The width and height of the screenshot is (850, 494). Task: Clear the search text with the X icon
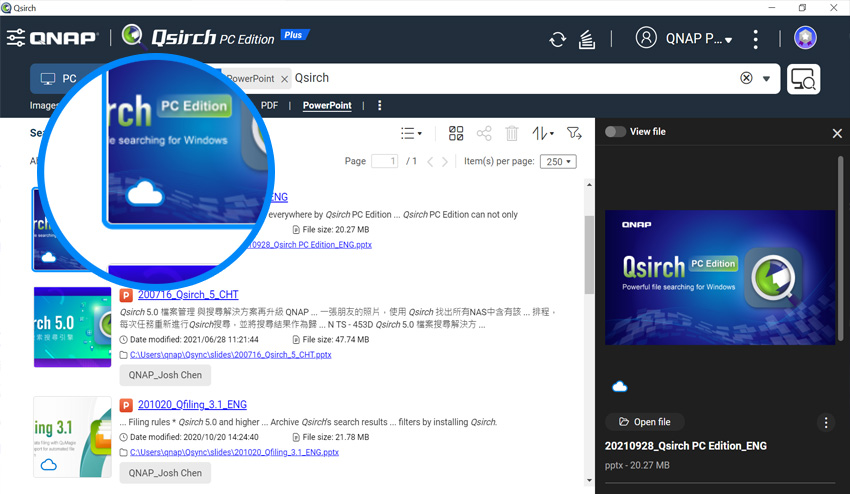tap(746, 78)
